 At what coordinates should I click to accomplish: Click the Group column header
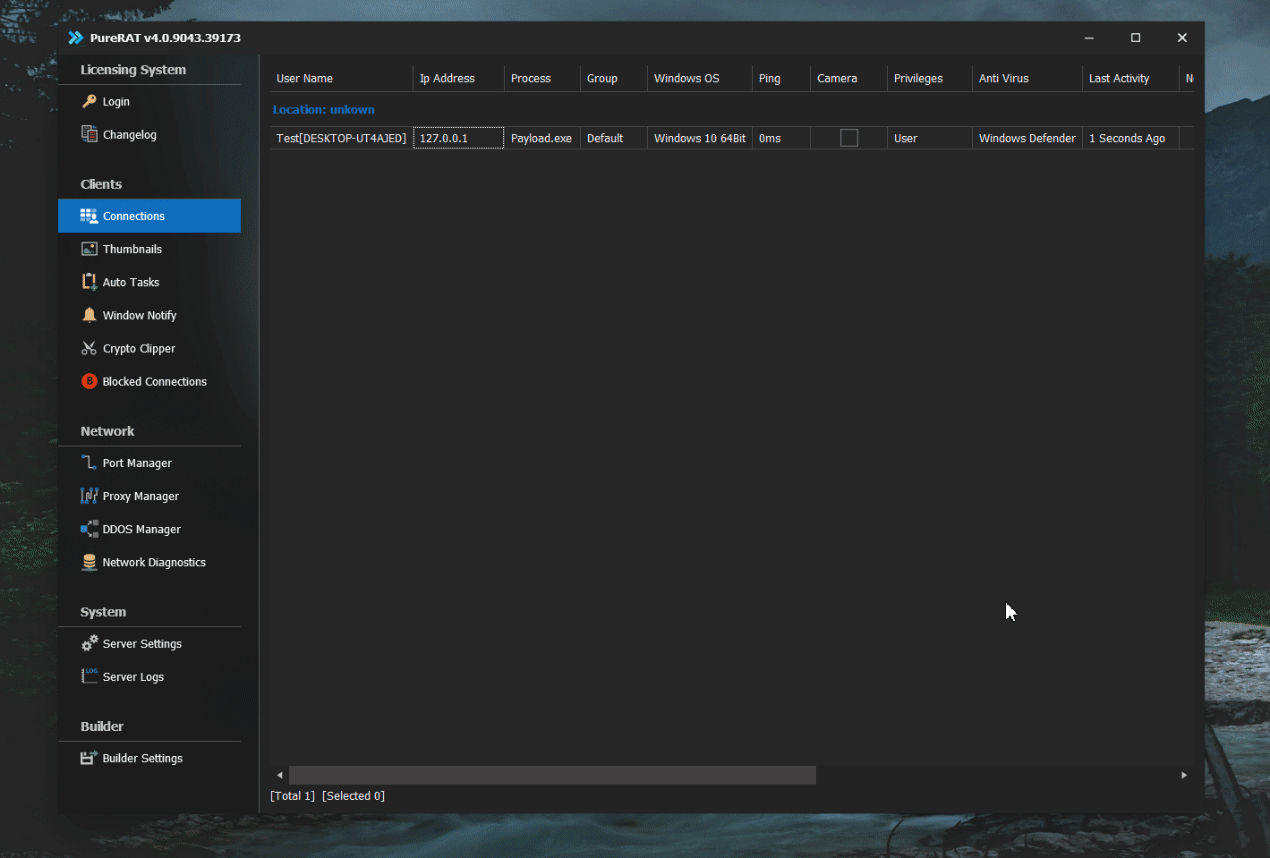click(x=613, y=78)
